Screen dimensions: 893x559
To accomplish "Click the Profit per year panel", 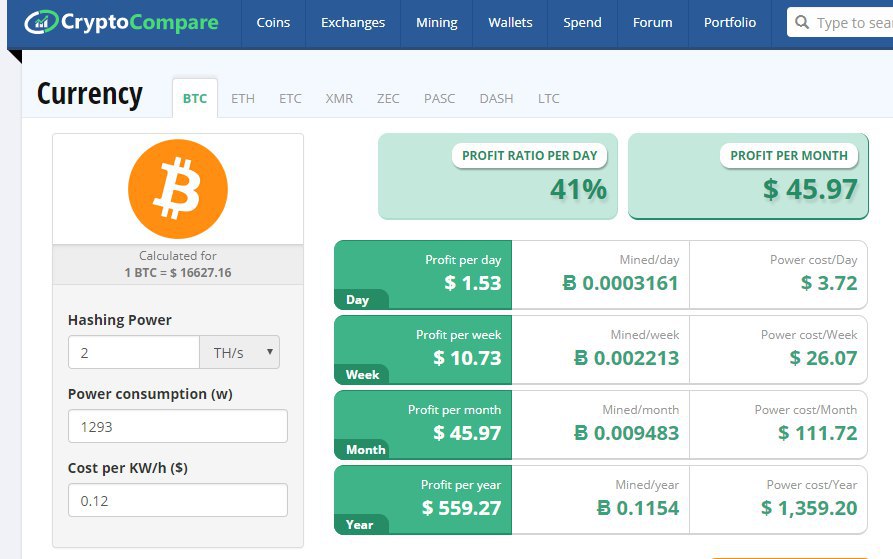I will pyautogui.click(x=423, y=500).
